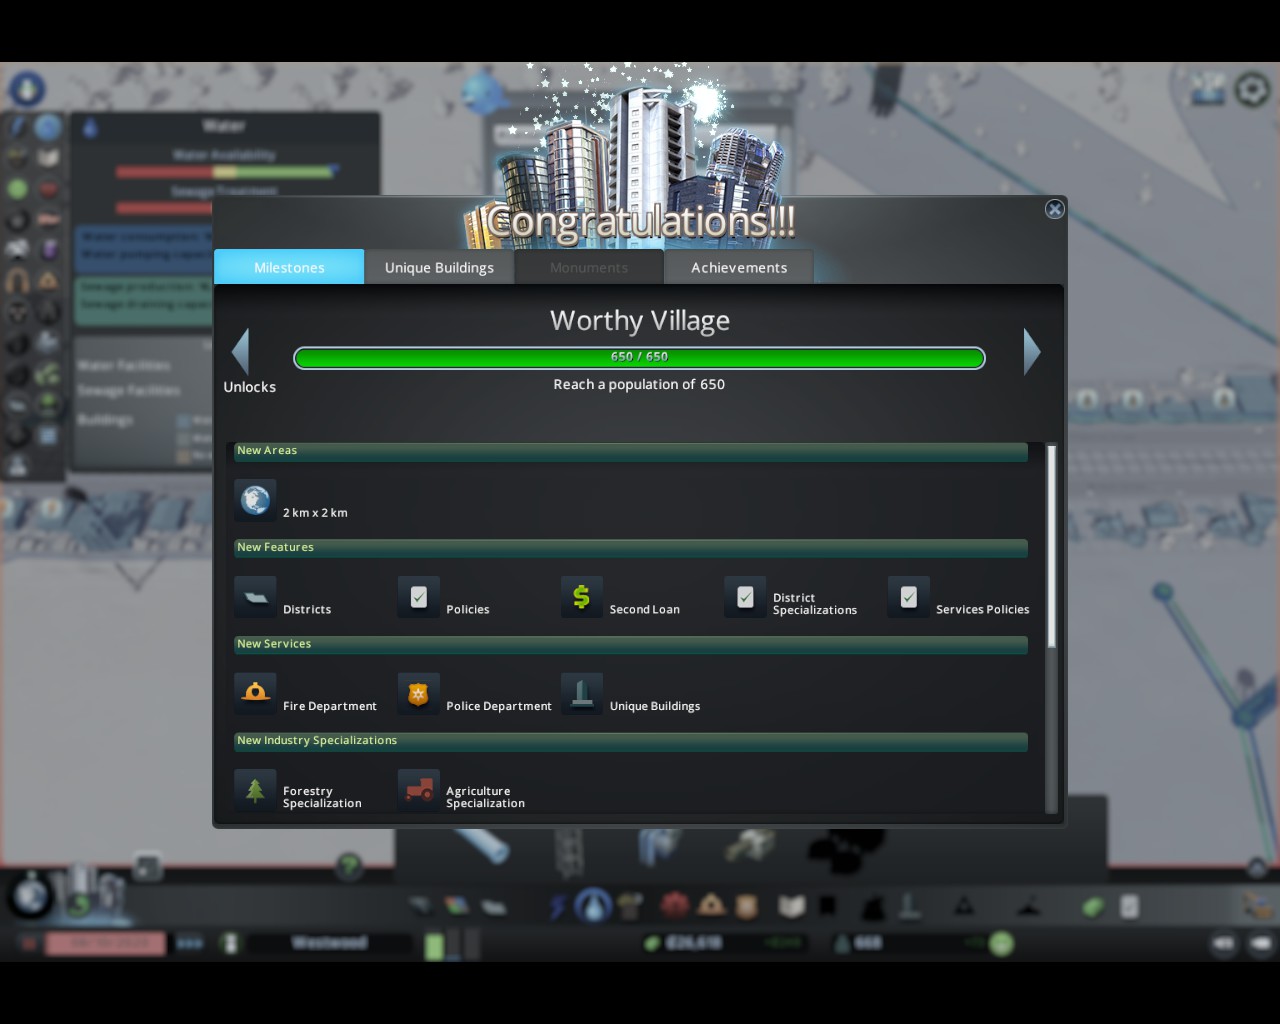1280x1024 pixels.
Task: Select the Electricity lightning tool in bottom toolbar
Action: coord(557,906)
